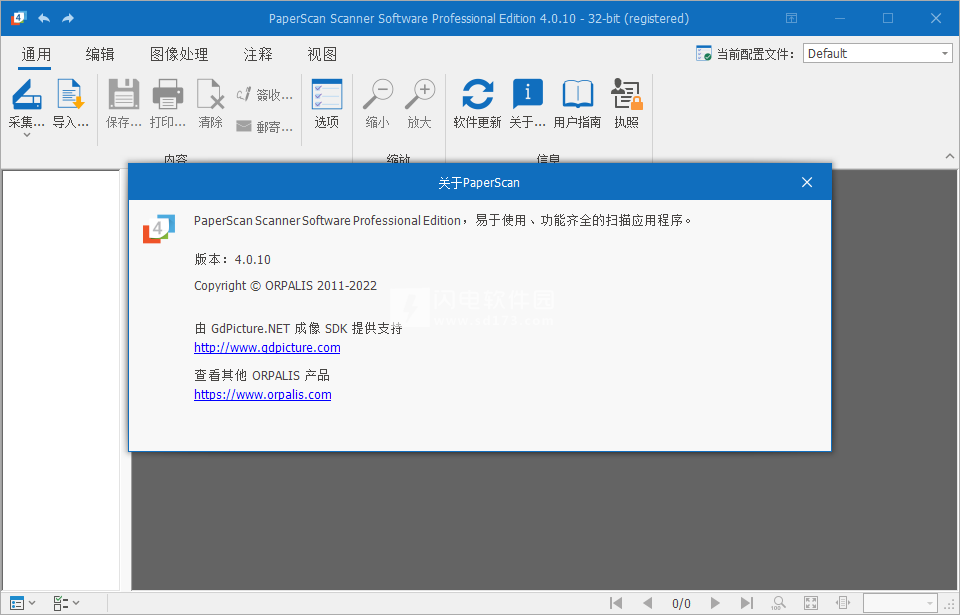Open the Default profile combo box
Image resolution: width=960 pixels, height=615 pixels.
click(x=877, y=53)
